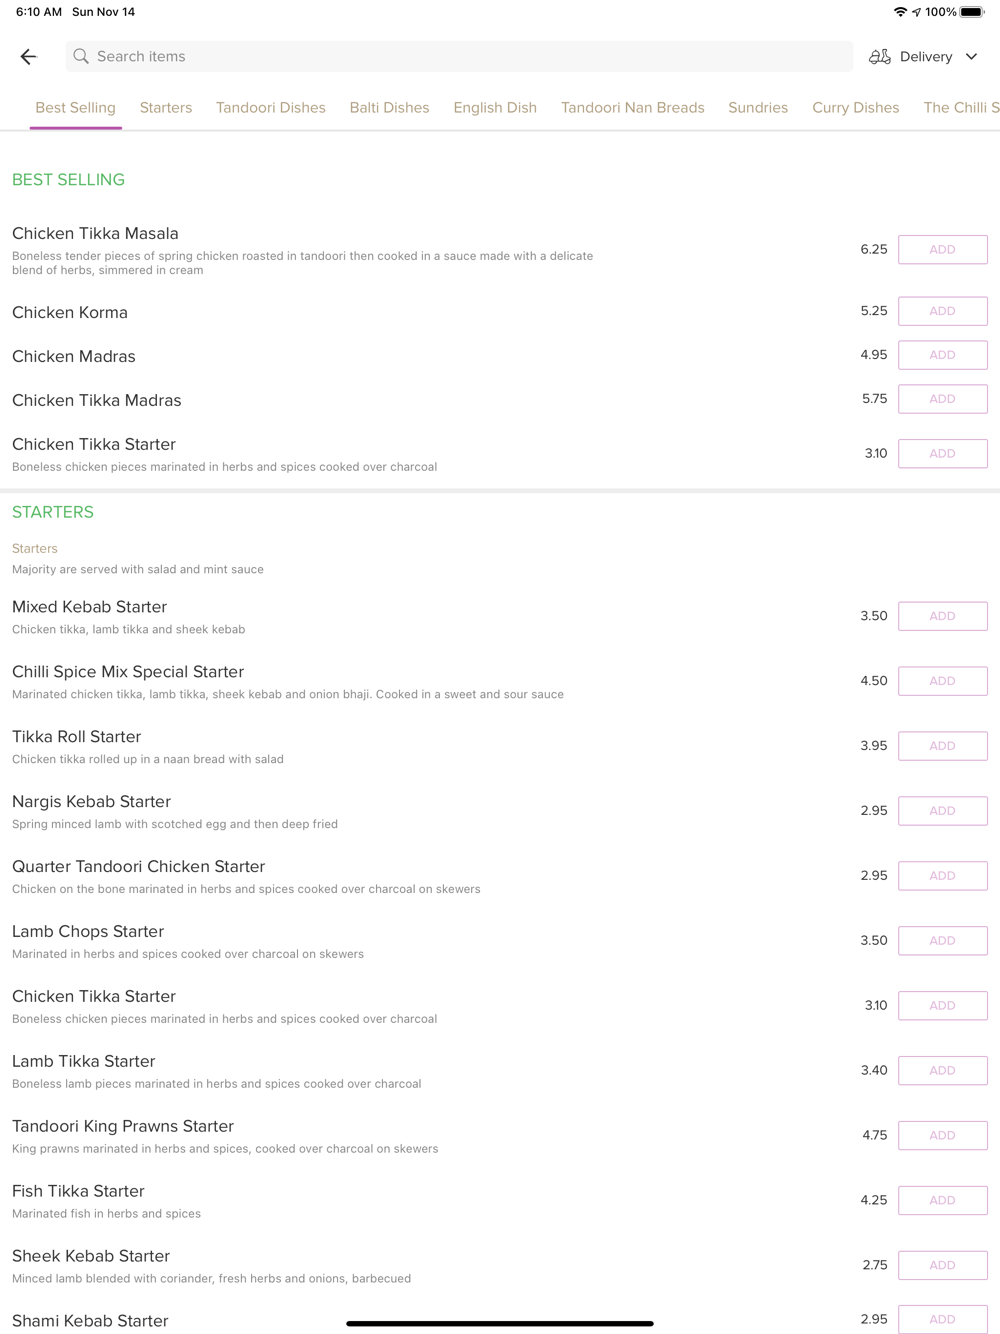Add Tikka Roll Starter
Screen dimensions: 1000x1334
click(942, 746)
